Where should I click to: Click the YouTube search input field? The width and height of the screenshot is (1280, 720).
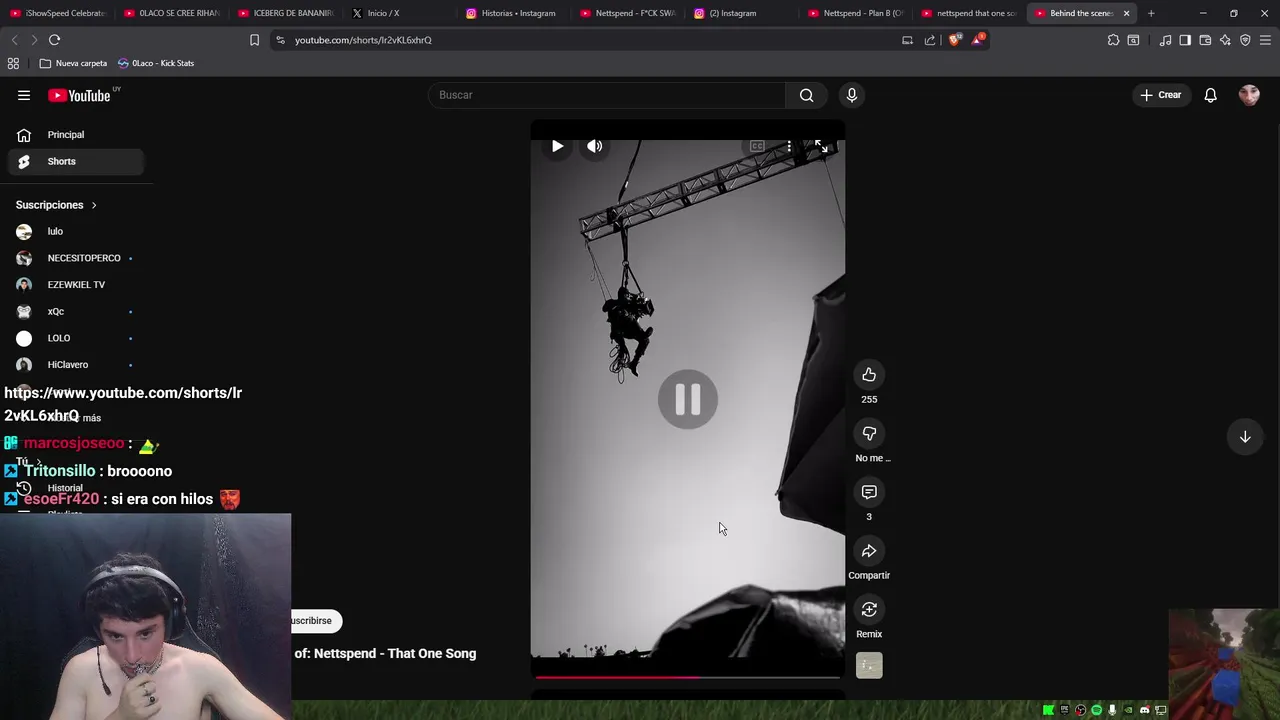(607, 95)
